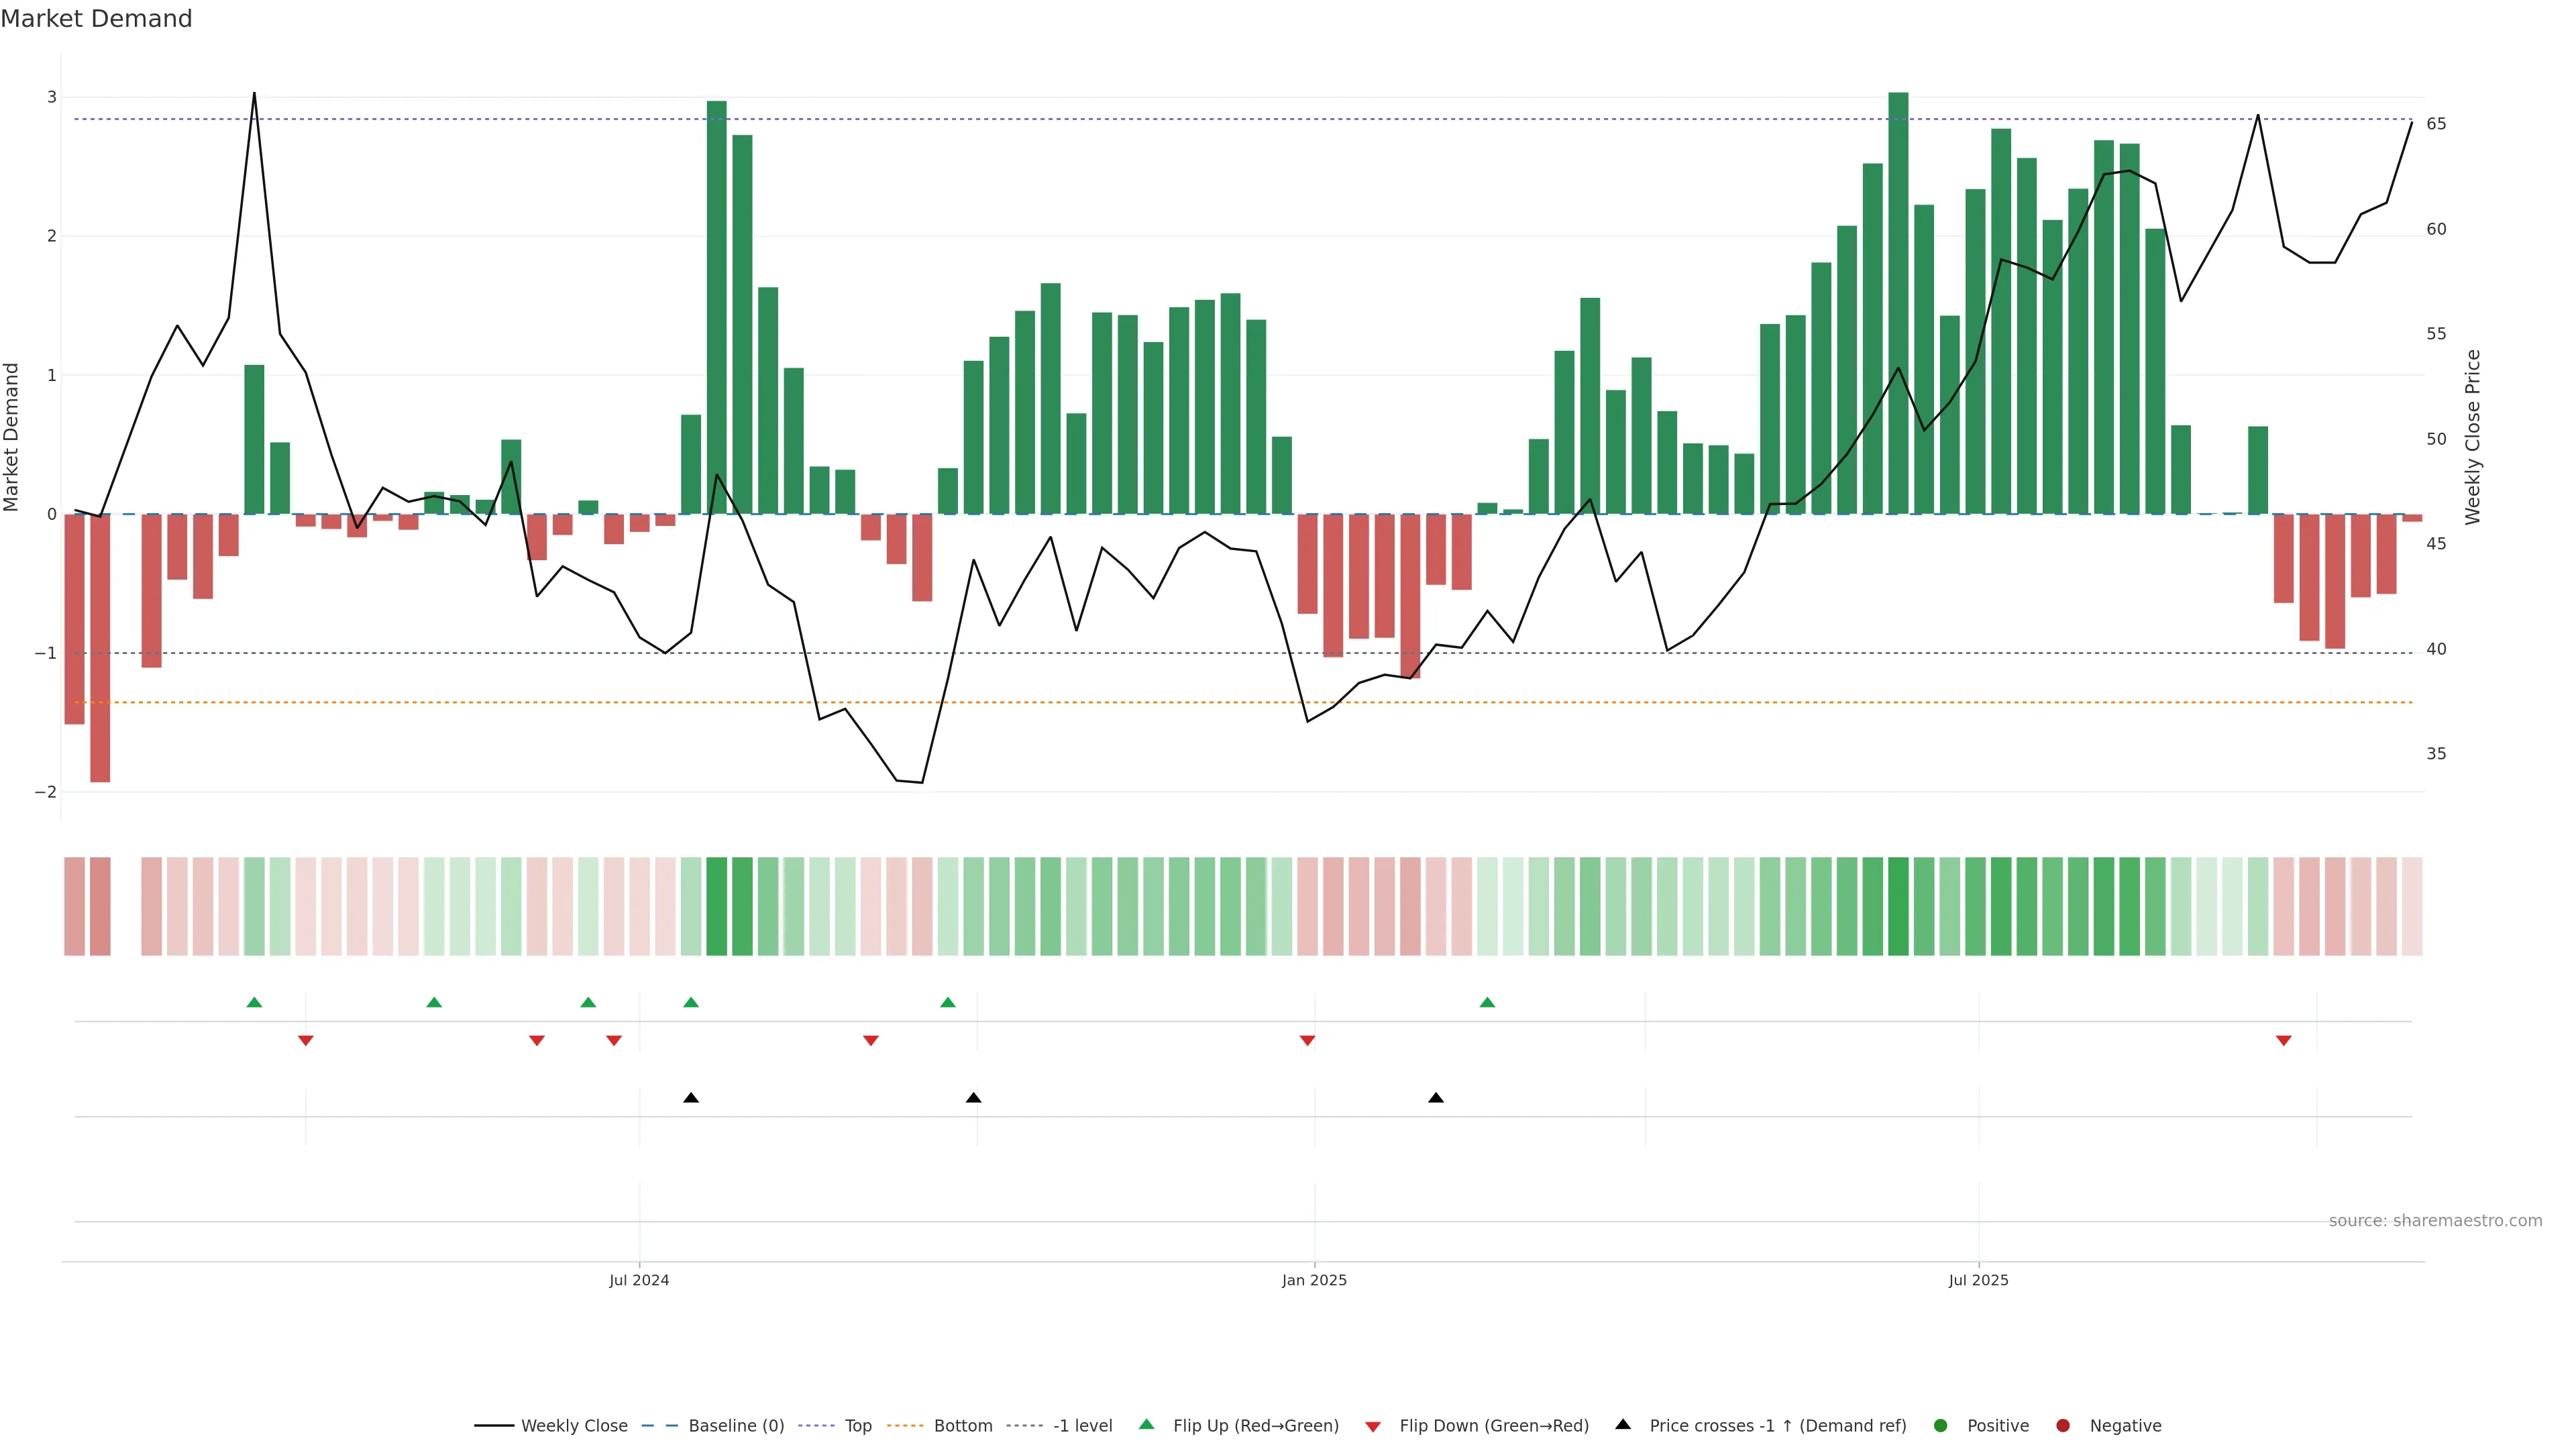Click the Positive green circle legend icon

tap(1941, 1426)
